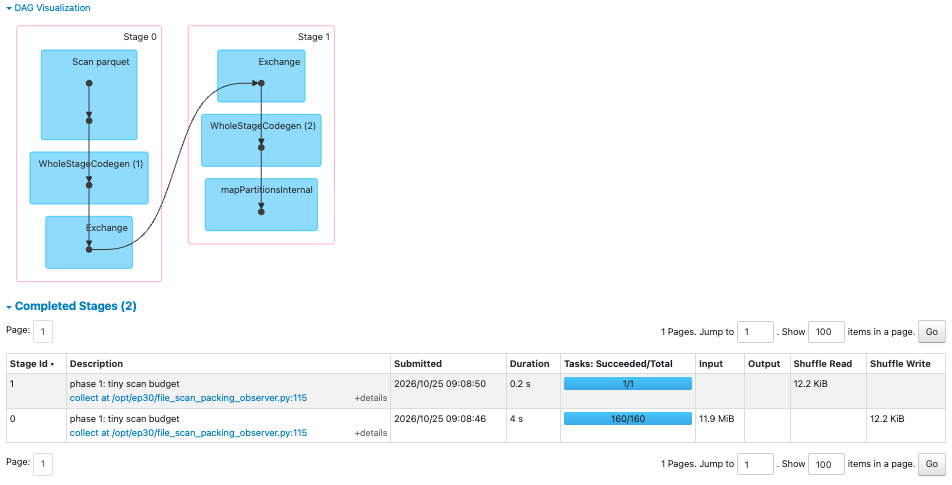Image resolution: width=952 pixels, height=485 pixels.
Task: Show +details for stage 1 row
Action: click(x=370, y=398)
